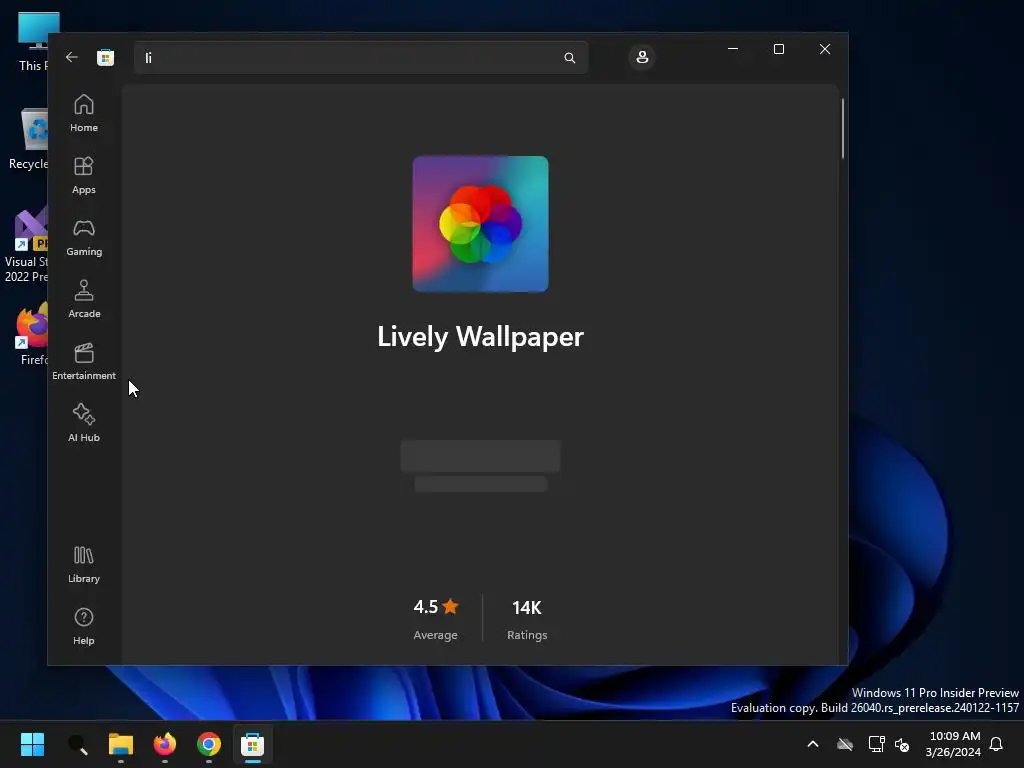The height and width of the screenshot is (768, 1024).
Task: Open AI Hub in Store sidebar
Action: point(84,424)
